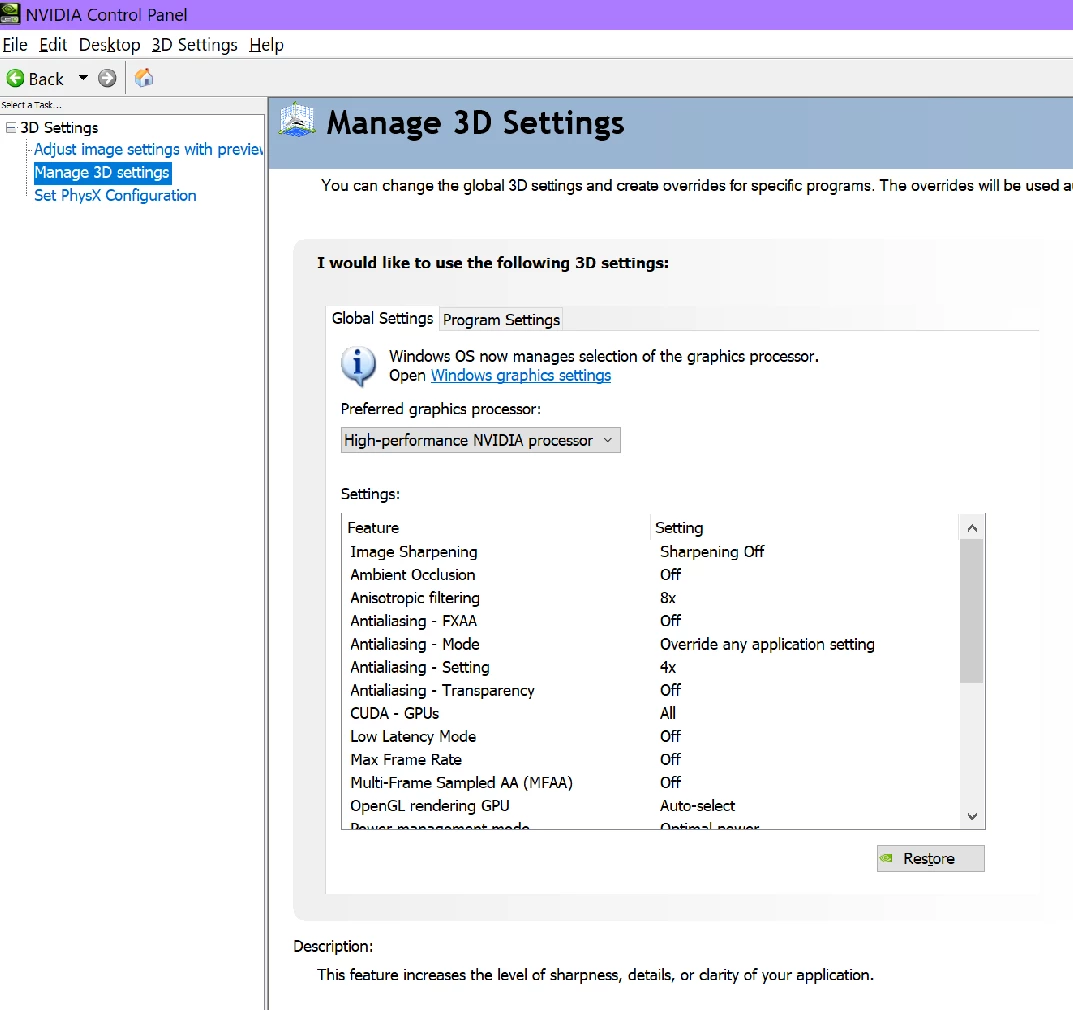Click the Sharpening Off setting value

tap(712, 552)
